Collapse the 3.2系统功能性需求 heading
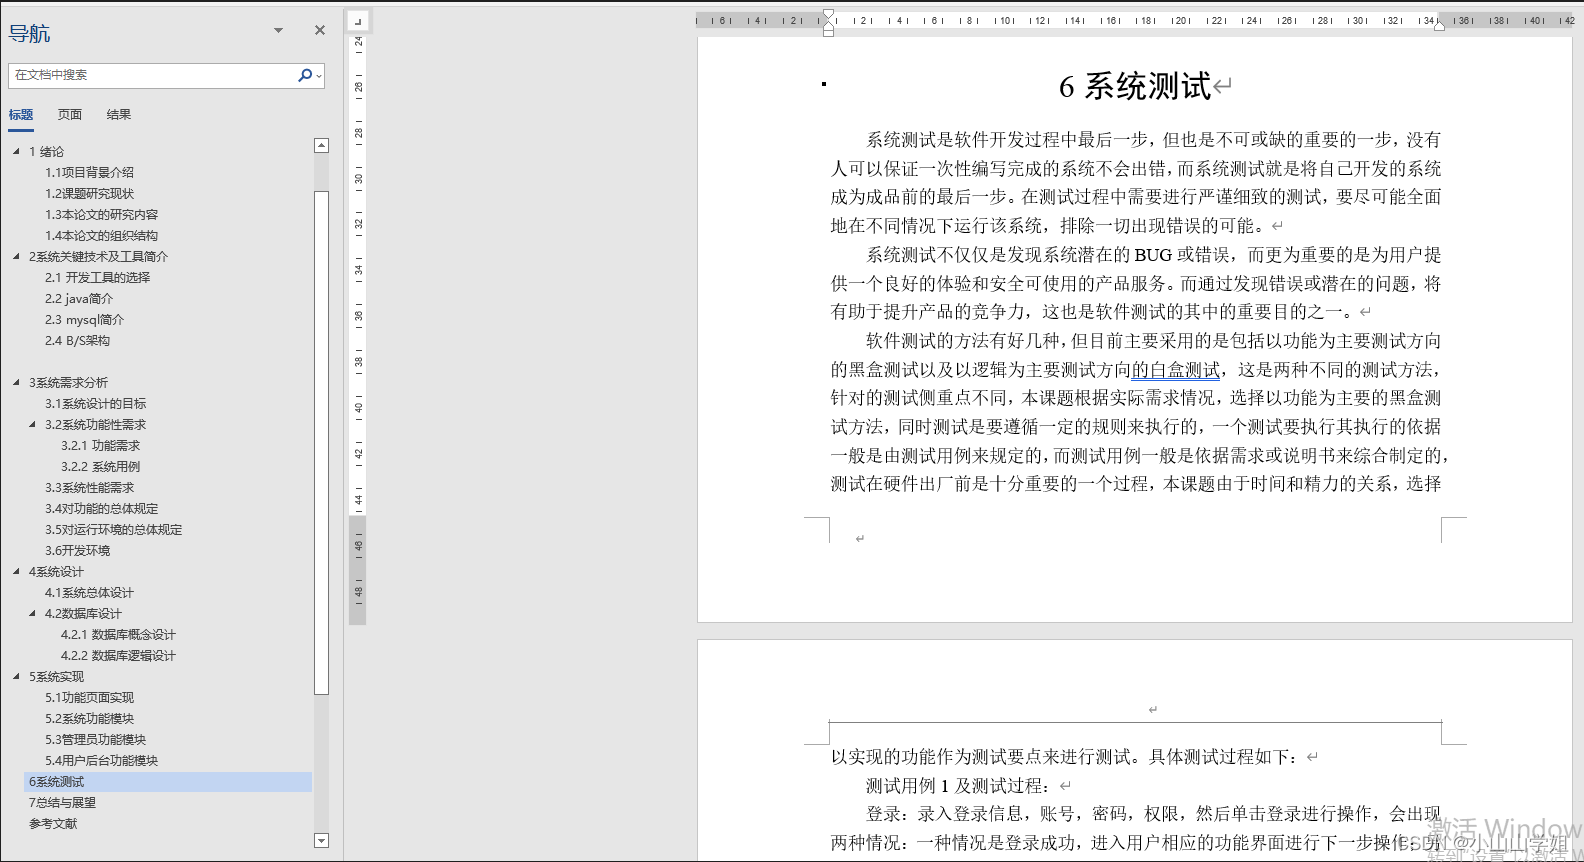 point(32,425)
